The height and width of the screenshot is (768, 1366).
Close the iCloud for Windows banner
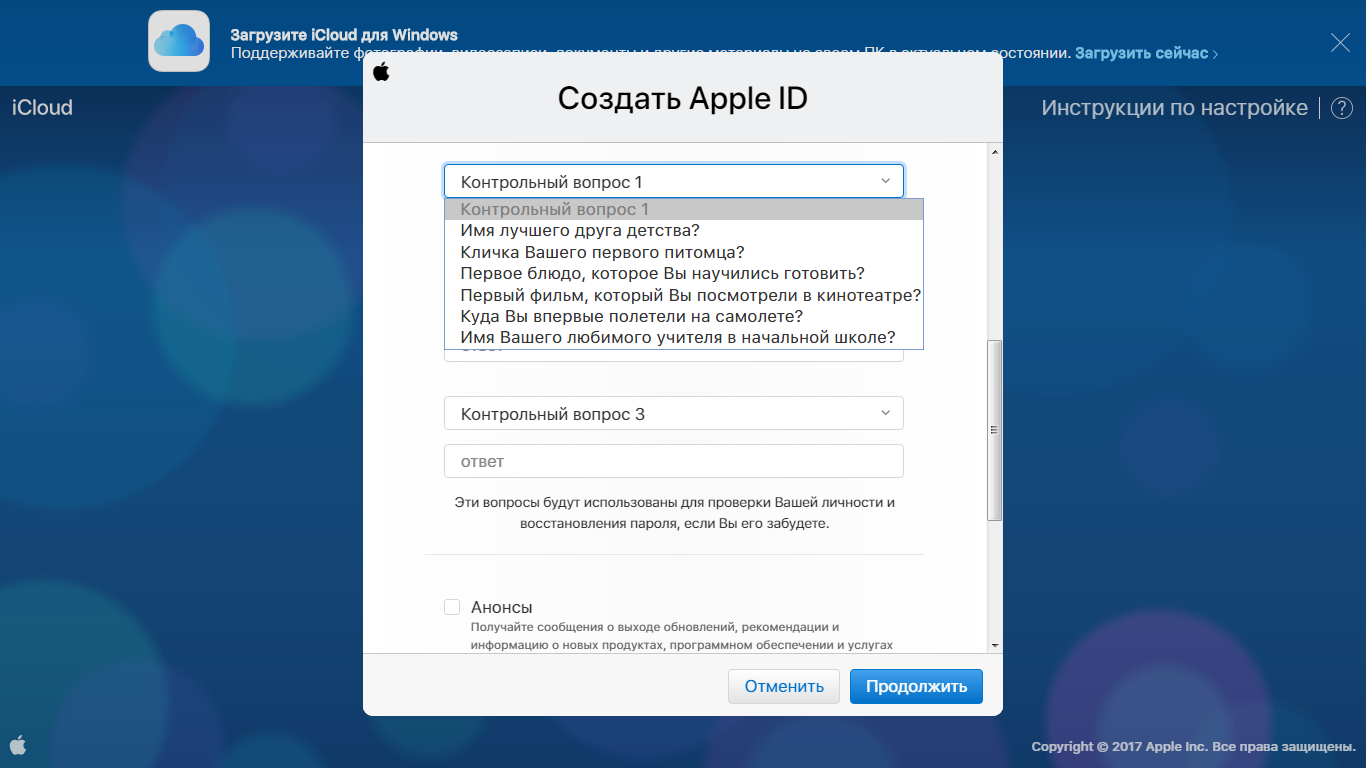(1340, 42)
